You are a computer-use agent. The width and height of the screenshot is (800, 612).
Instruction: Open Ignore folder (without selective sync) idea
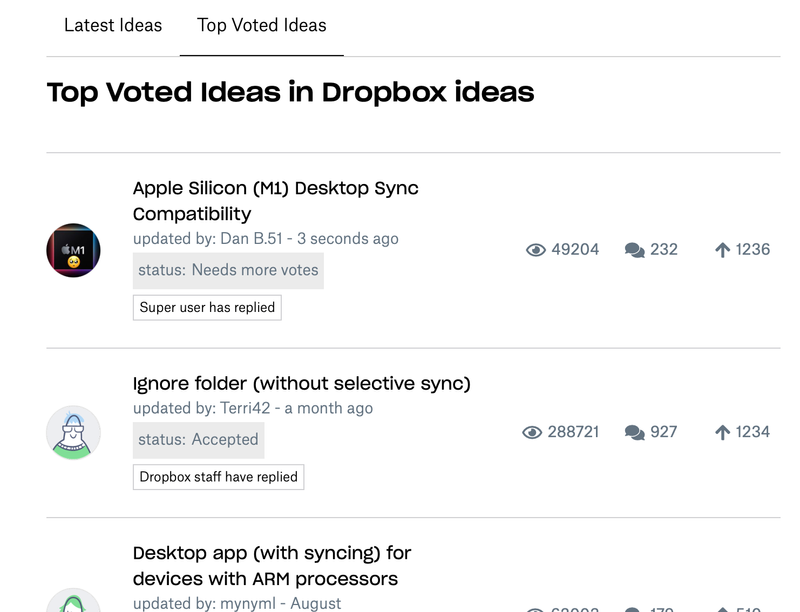[x=301, y=383]
